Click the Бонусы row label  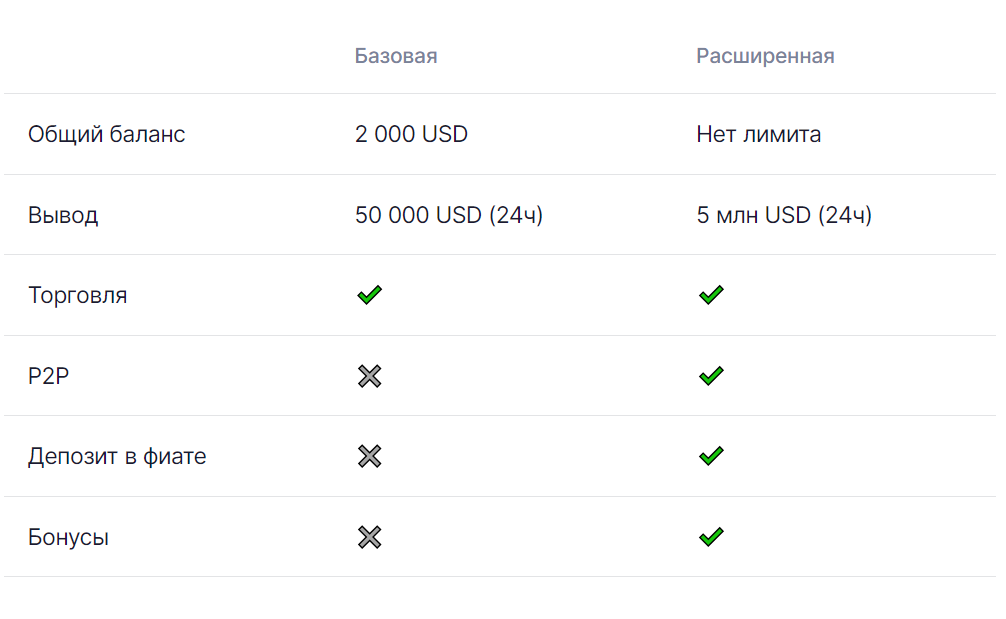[68, 537]
